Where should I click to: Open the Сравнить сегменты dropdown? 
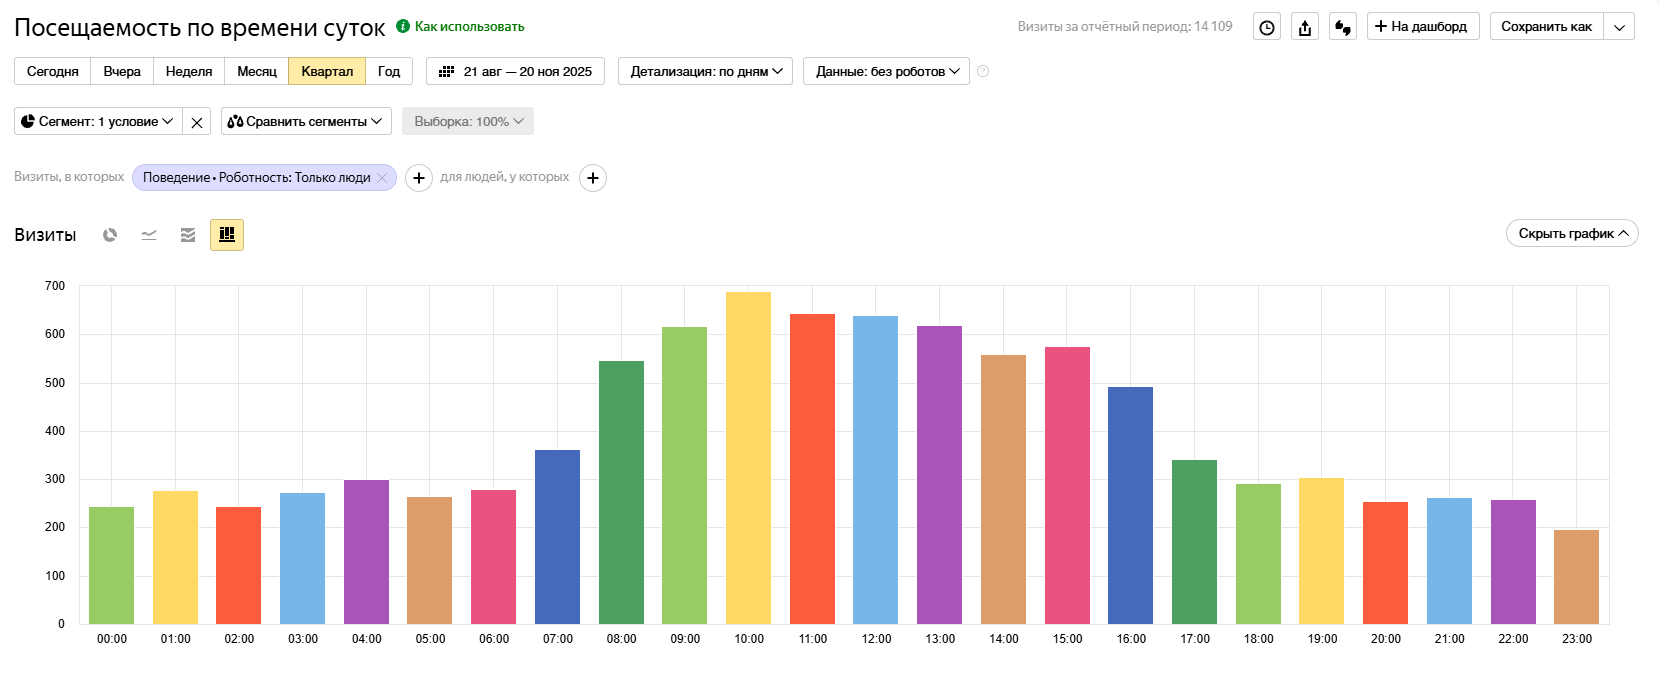coord(306,122)
